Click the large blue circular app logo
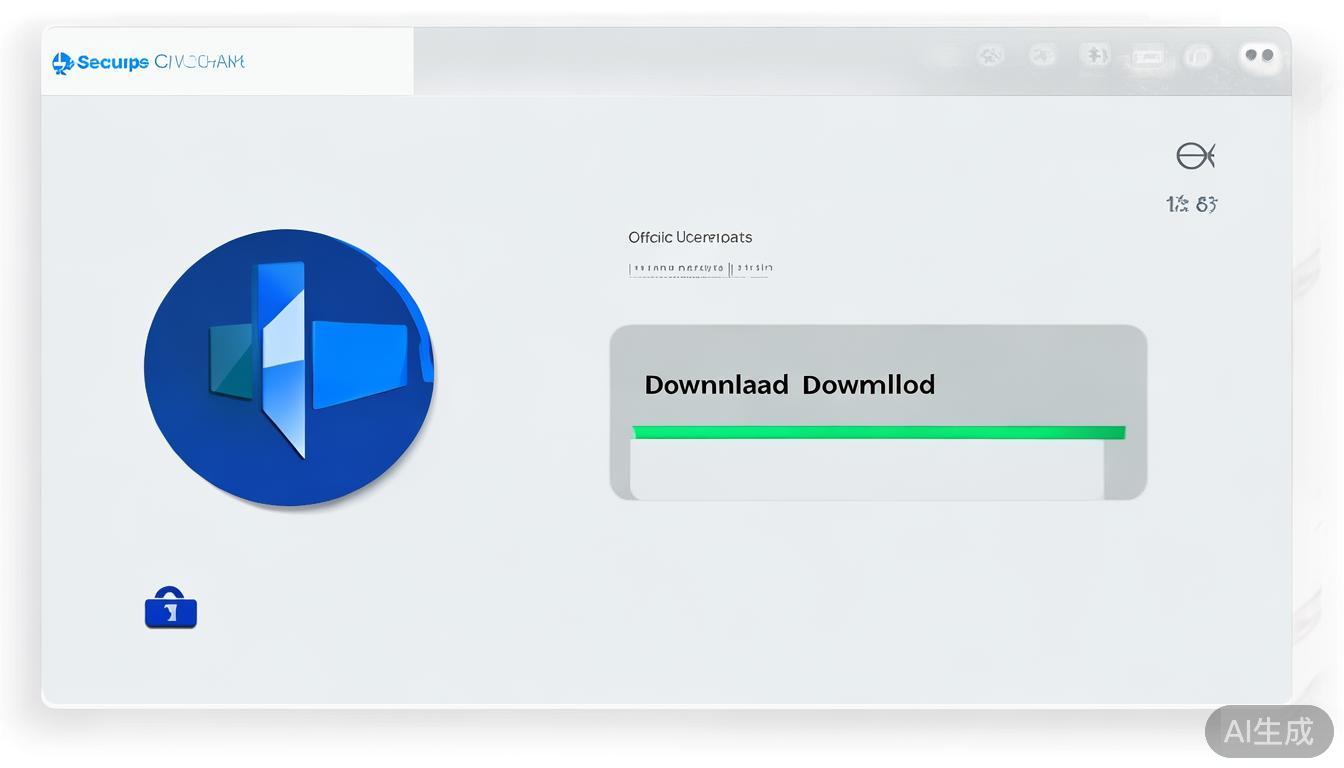1344x768 pixels. tap(289, 367)
